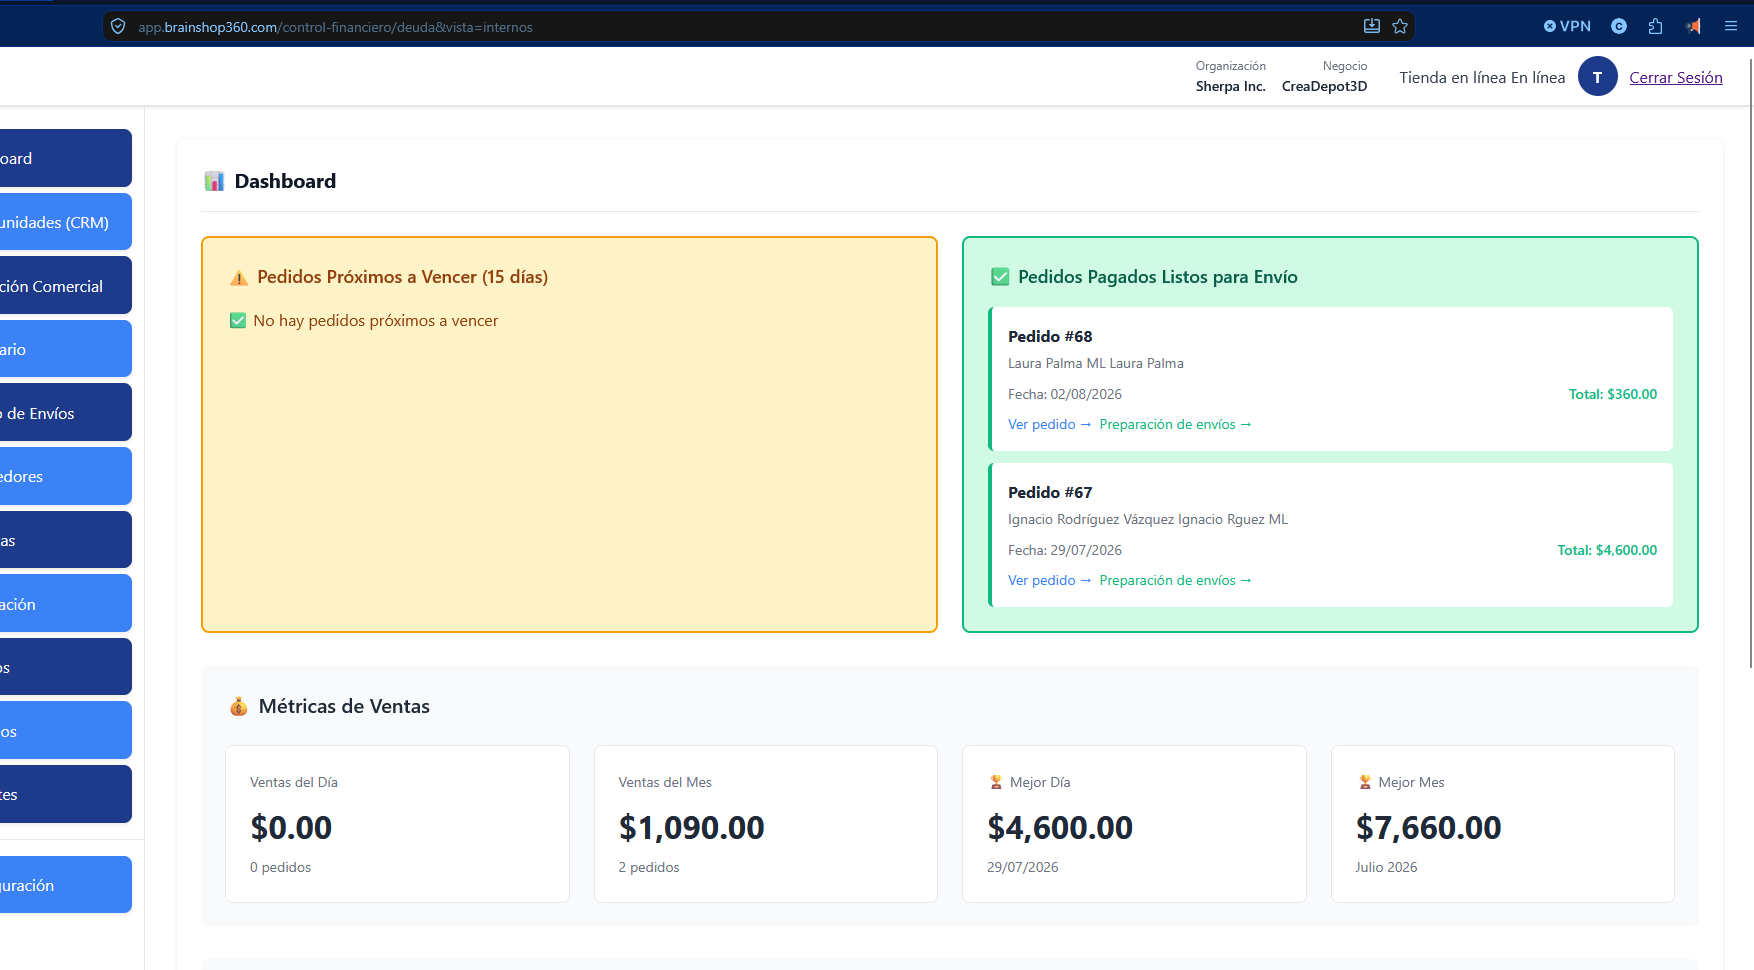This screenshot has width=1754, height=970.
Task: Open Ver pedido link for Pedido #68
Action: [1049, 424]
